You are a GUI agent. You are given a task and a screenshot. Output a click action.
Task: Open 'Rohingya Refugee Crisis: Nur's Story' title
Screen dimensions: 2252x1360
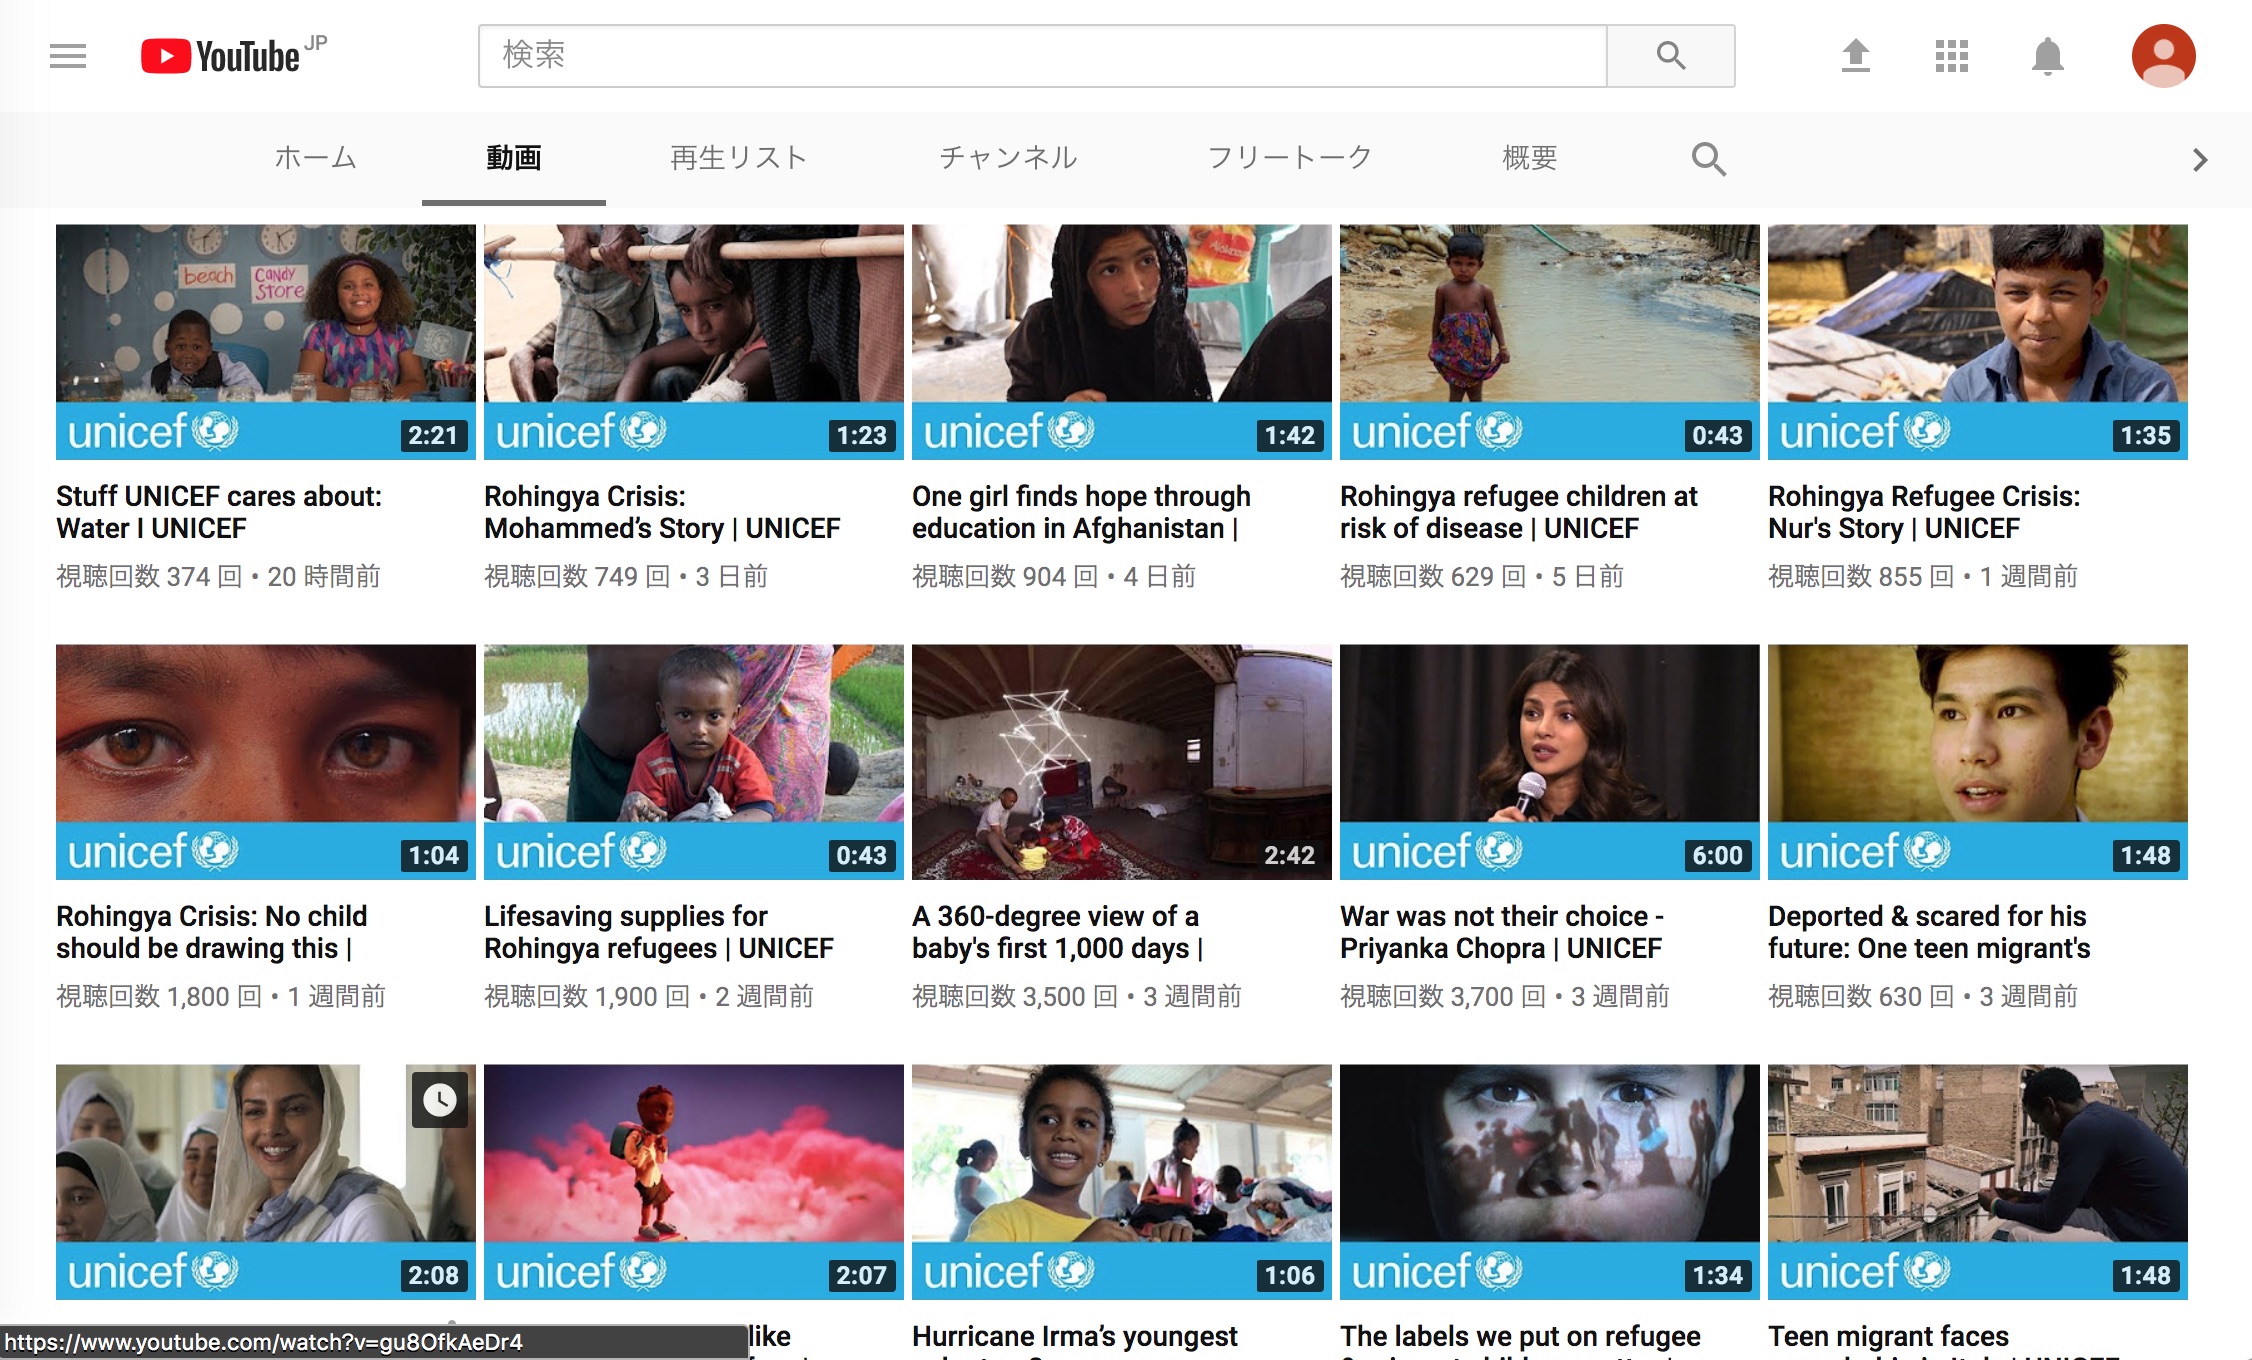1924,512
